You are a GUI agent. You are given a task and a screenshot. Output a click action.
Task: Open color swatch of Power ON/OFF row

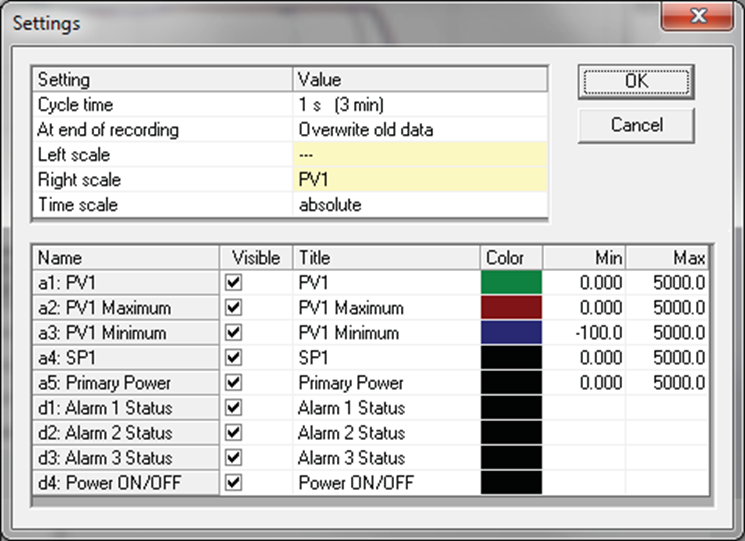(x=511, y=483)
